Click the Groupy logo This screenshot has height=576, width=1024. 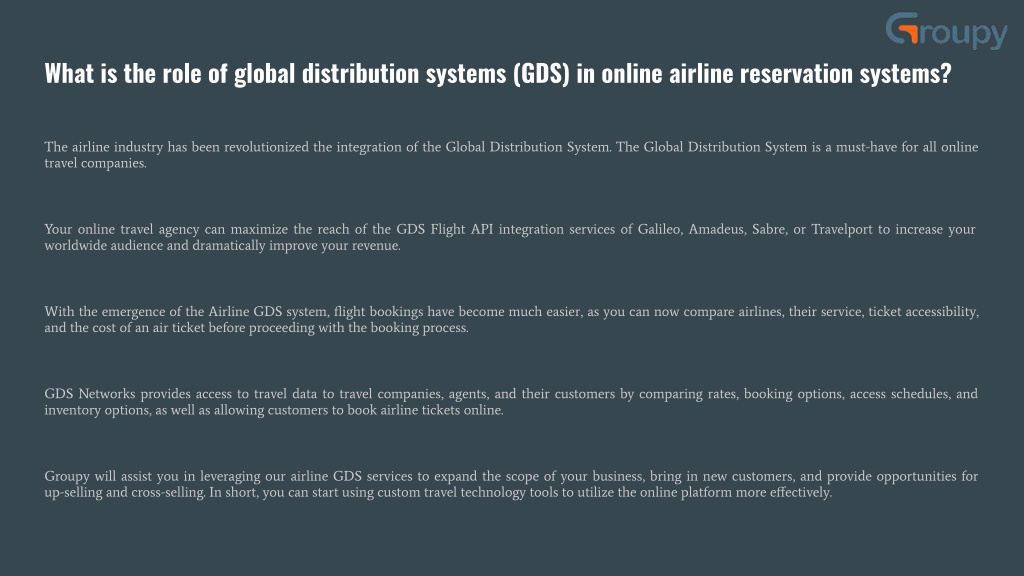(946, 31)
